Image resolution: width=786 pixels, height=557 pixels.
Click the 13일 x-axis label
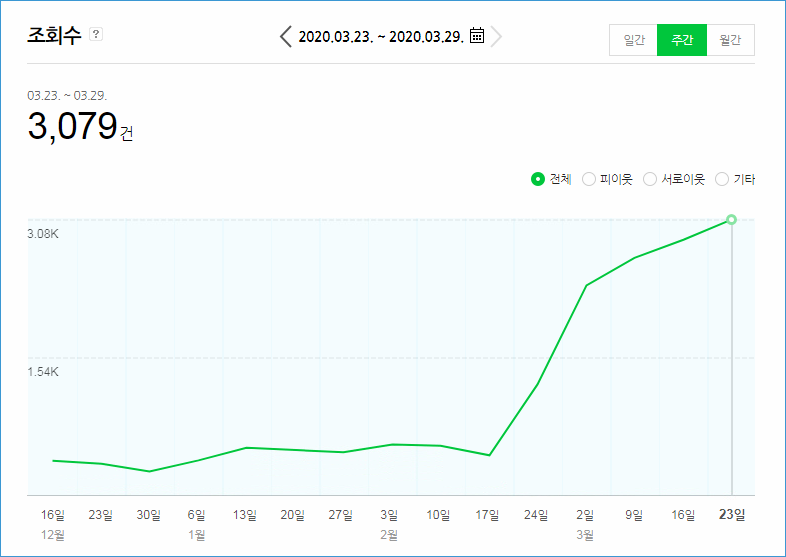click(x=245, y=514)
